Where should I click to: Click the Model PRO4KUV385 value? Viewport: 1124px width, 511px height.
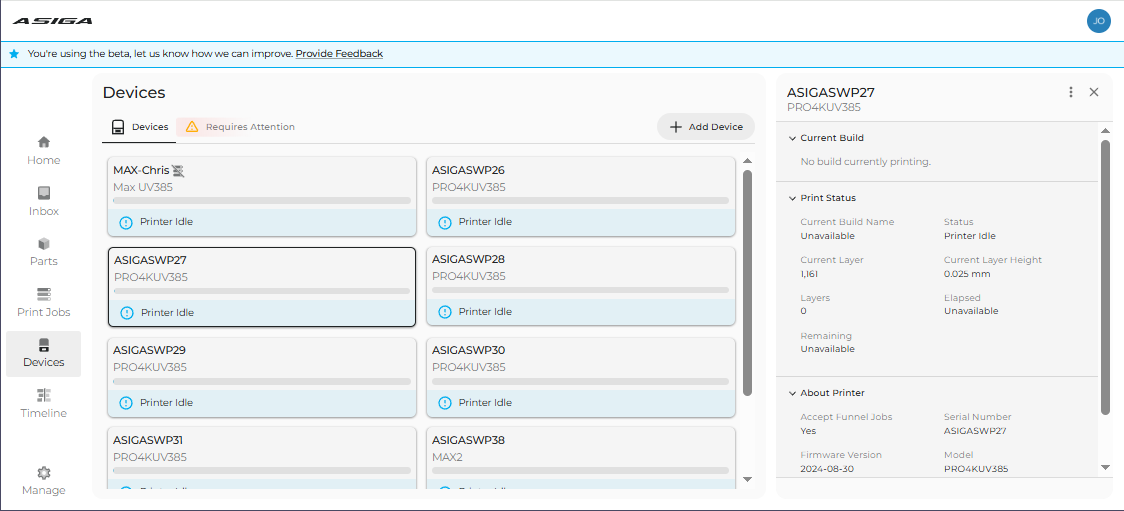976,469
